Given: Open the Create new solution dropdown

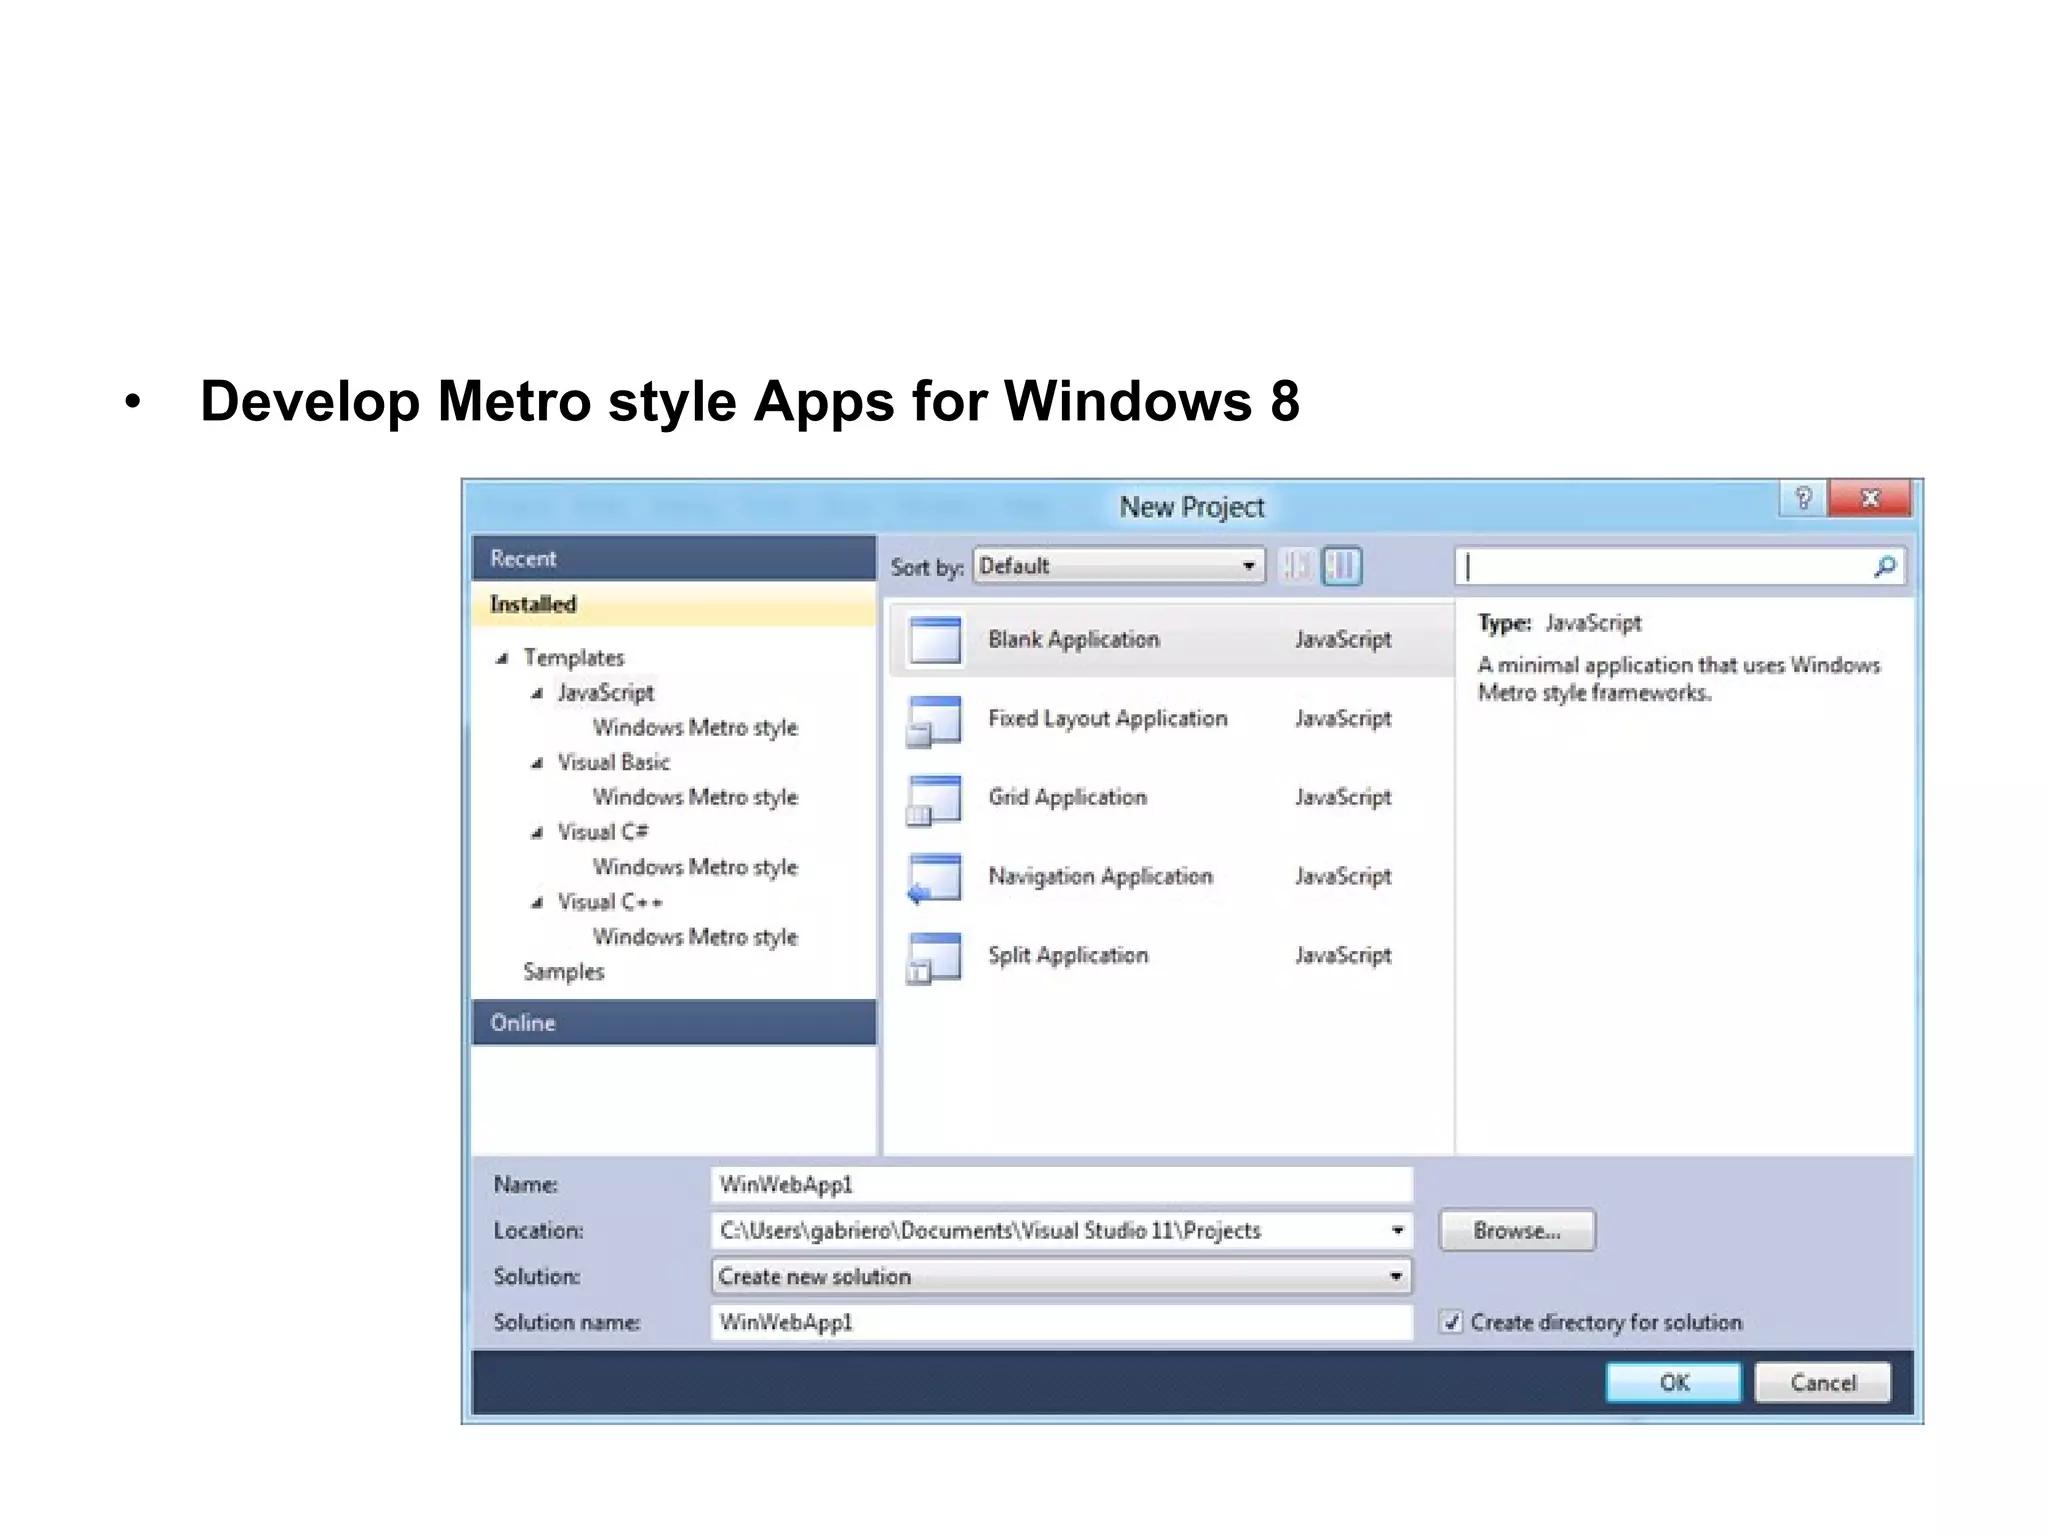Looking at the screenshot, I should 1061,1276.
